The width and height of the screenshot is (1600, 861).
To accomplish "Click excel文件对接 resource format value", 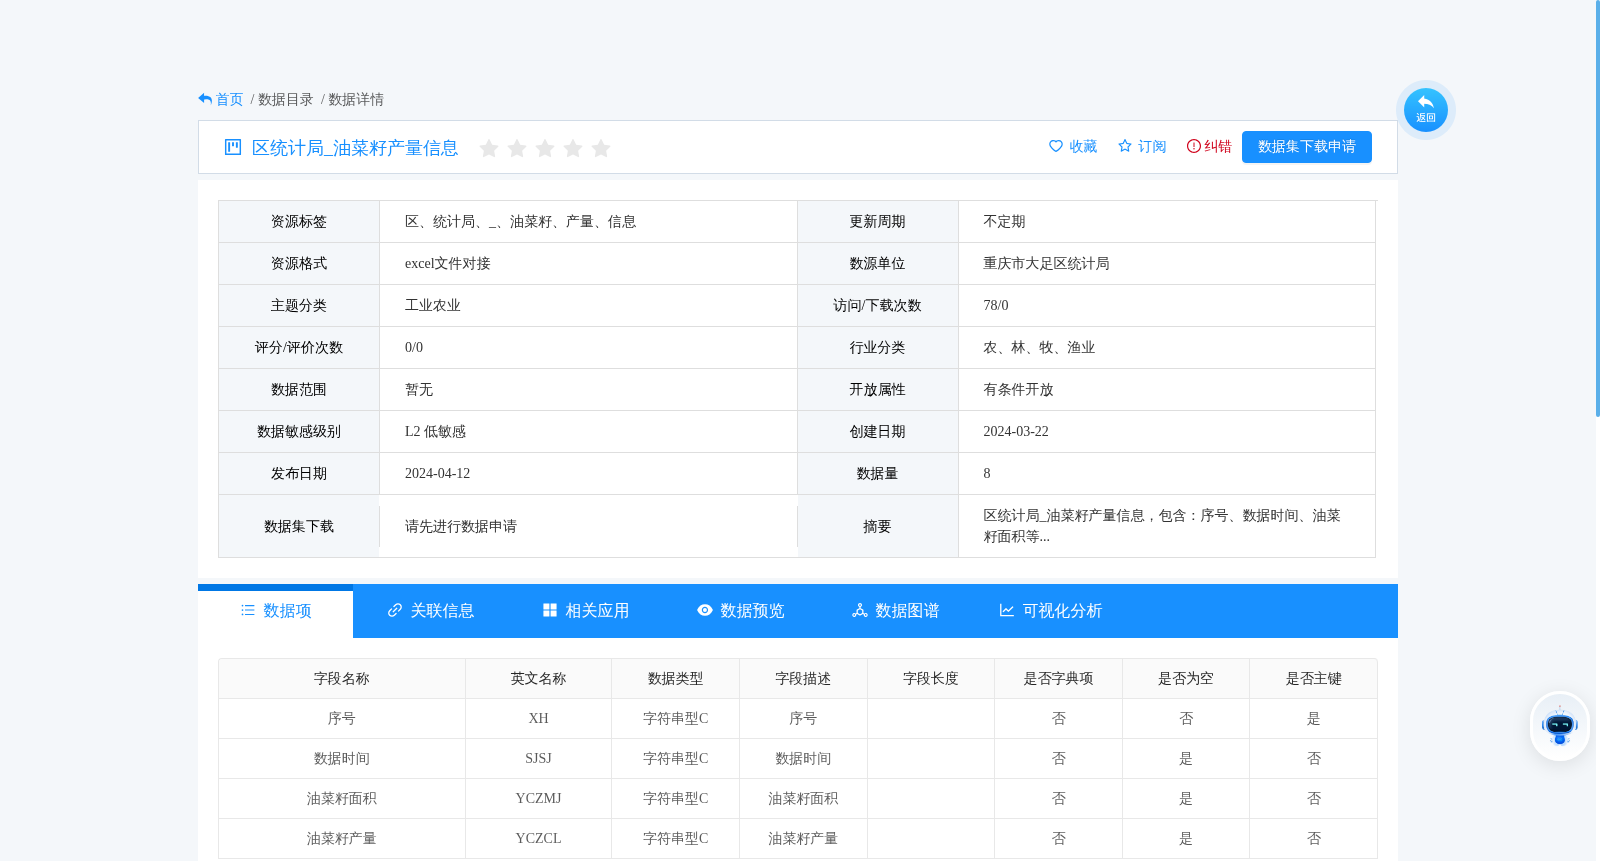I will coord(447,264).
